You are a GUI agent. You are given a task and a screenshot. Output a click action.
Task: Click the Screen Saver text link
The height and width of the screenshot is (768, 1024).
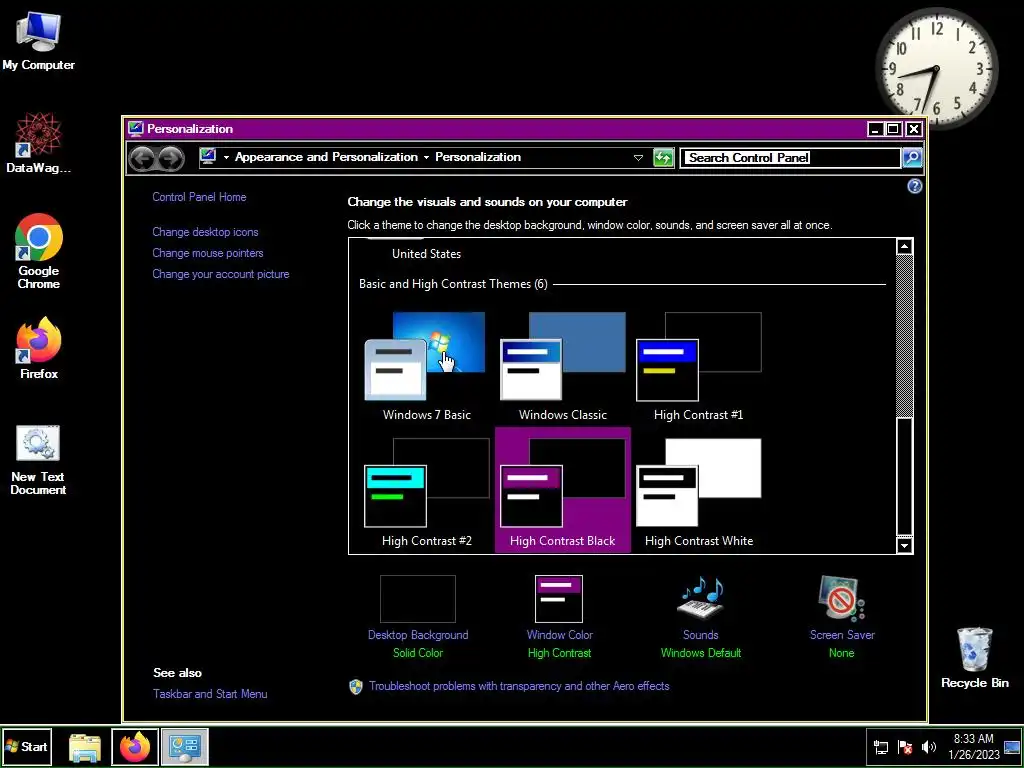(842, 635)
